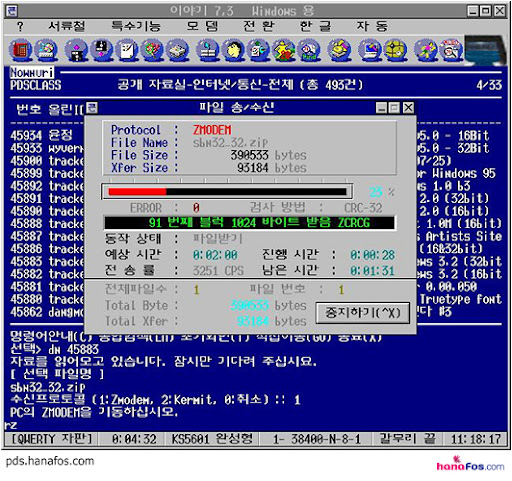Open the 한글 menu
The height and width of the screenshot is (481, 512).
[x=315, y=26]
